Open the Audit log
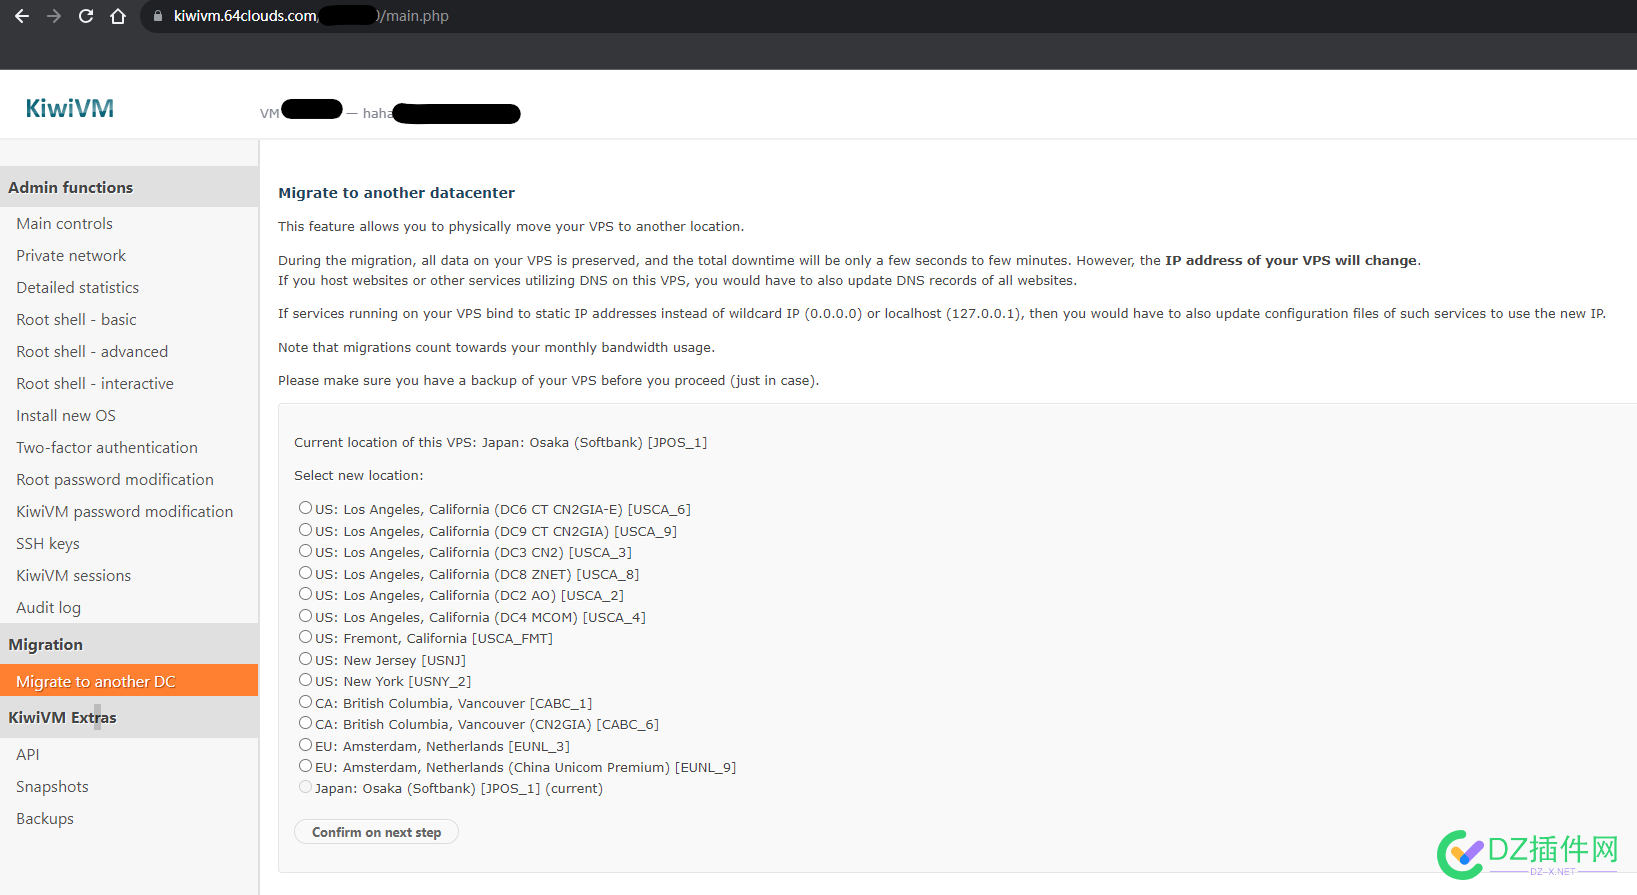 tap(48, 608)
